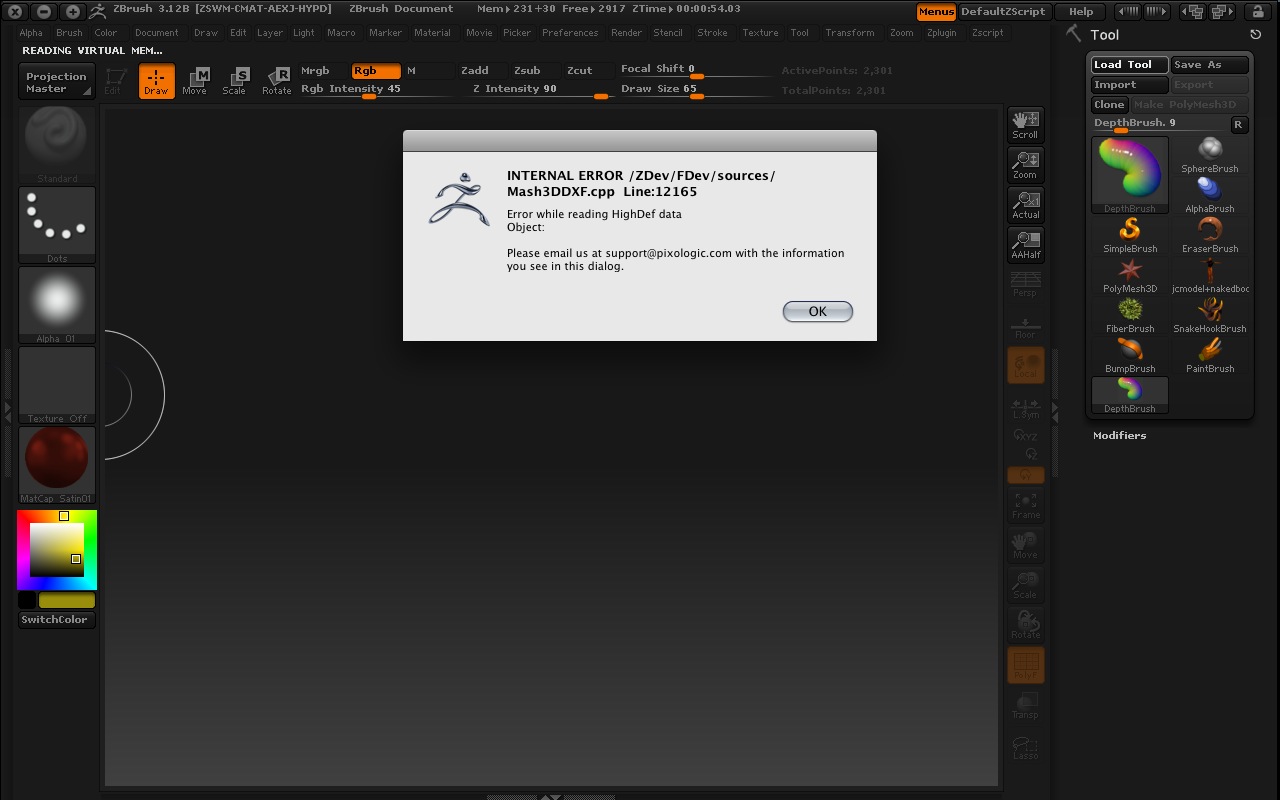
Task: Select the BumpBrush tool
Action: 1130,355
